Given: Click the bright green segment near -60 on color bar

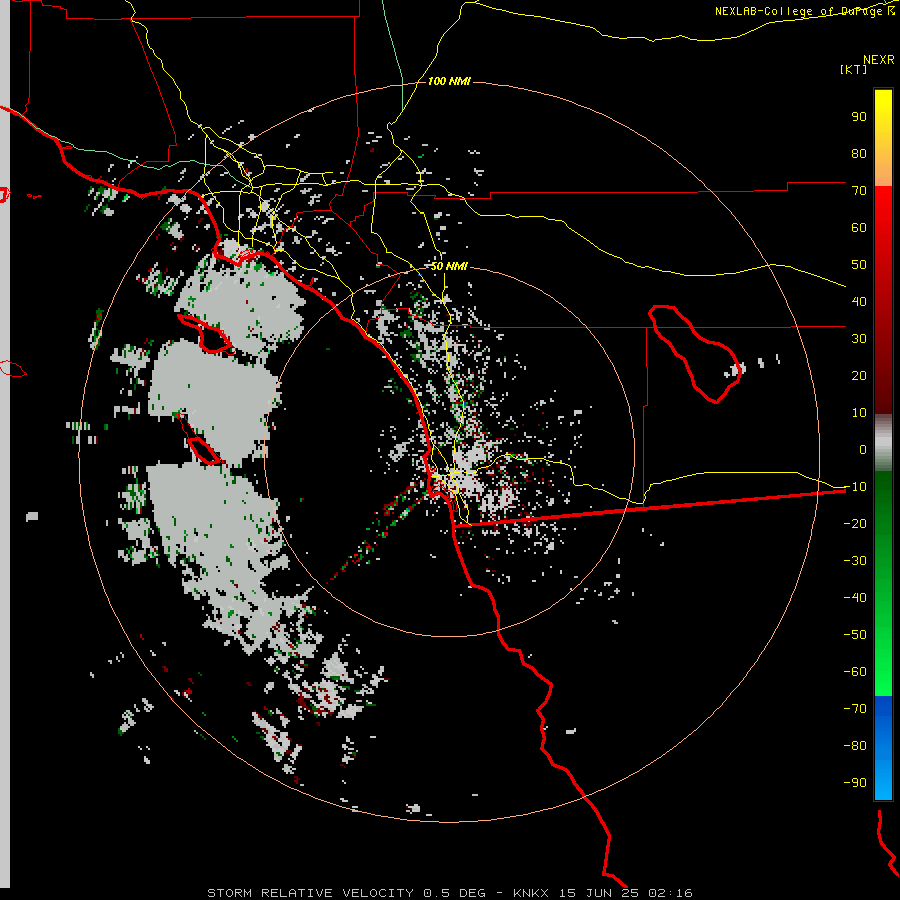Looking at the screenshot, I should point(883,677).
